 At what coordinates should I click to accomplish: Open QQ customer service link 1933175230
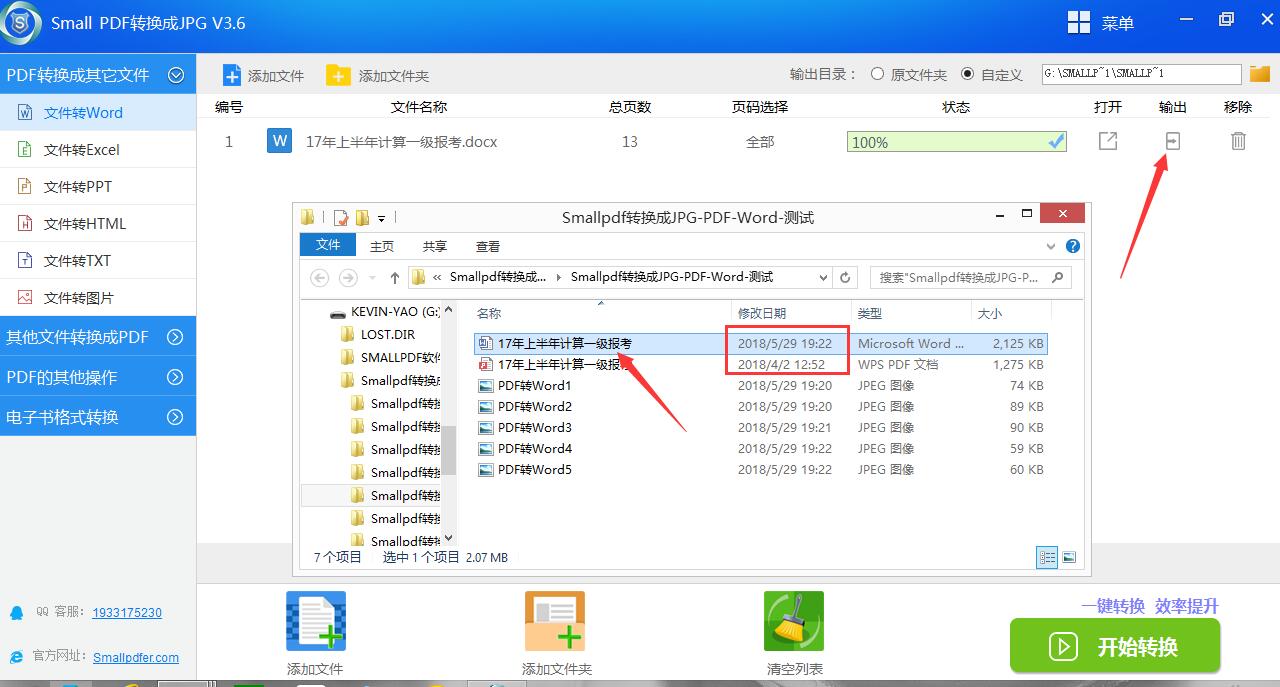pos(127,613)
